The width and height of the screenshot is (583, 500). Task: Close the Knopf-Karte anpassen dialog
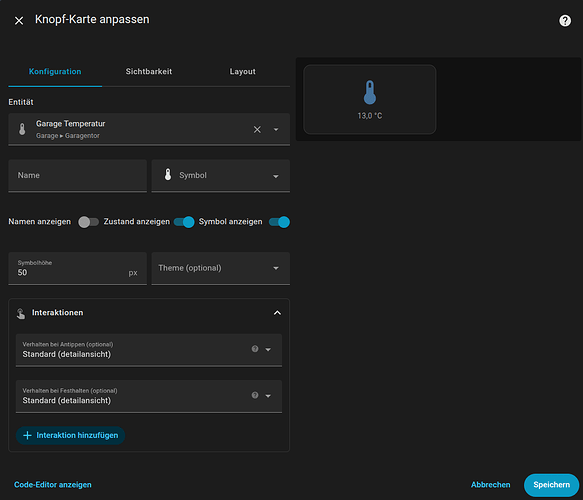click(x=19, y=20)
